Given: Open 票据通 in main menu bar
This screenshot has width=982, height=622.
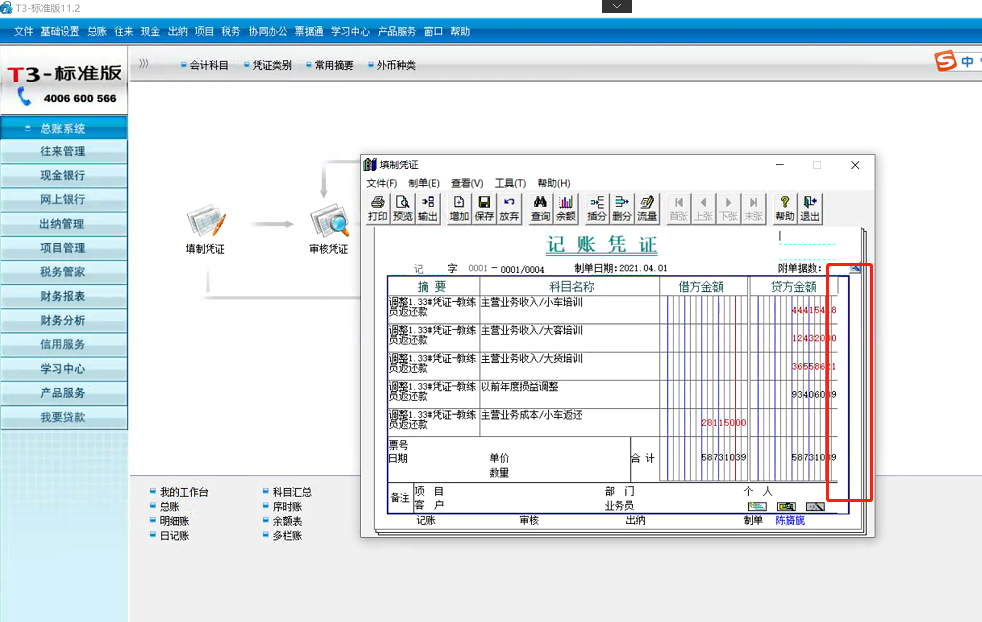Looking at the screenshot, I should (309, 31).
